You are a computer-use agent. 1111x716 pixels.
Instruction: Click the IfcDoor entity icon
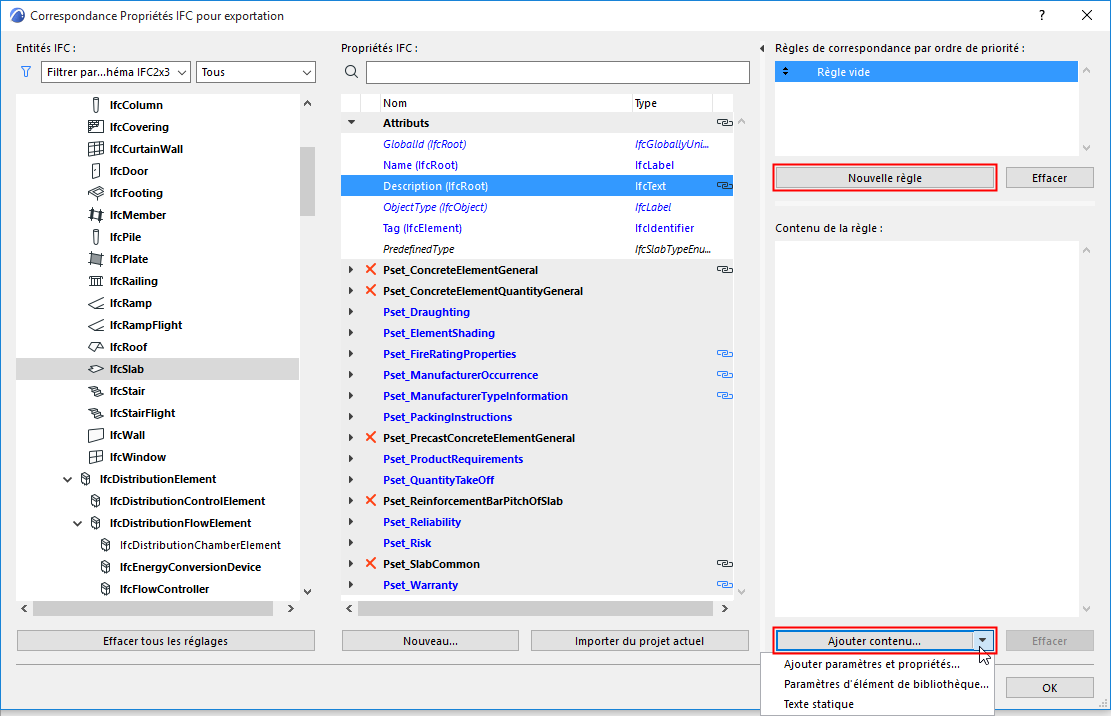(x=96, y=171)
